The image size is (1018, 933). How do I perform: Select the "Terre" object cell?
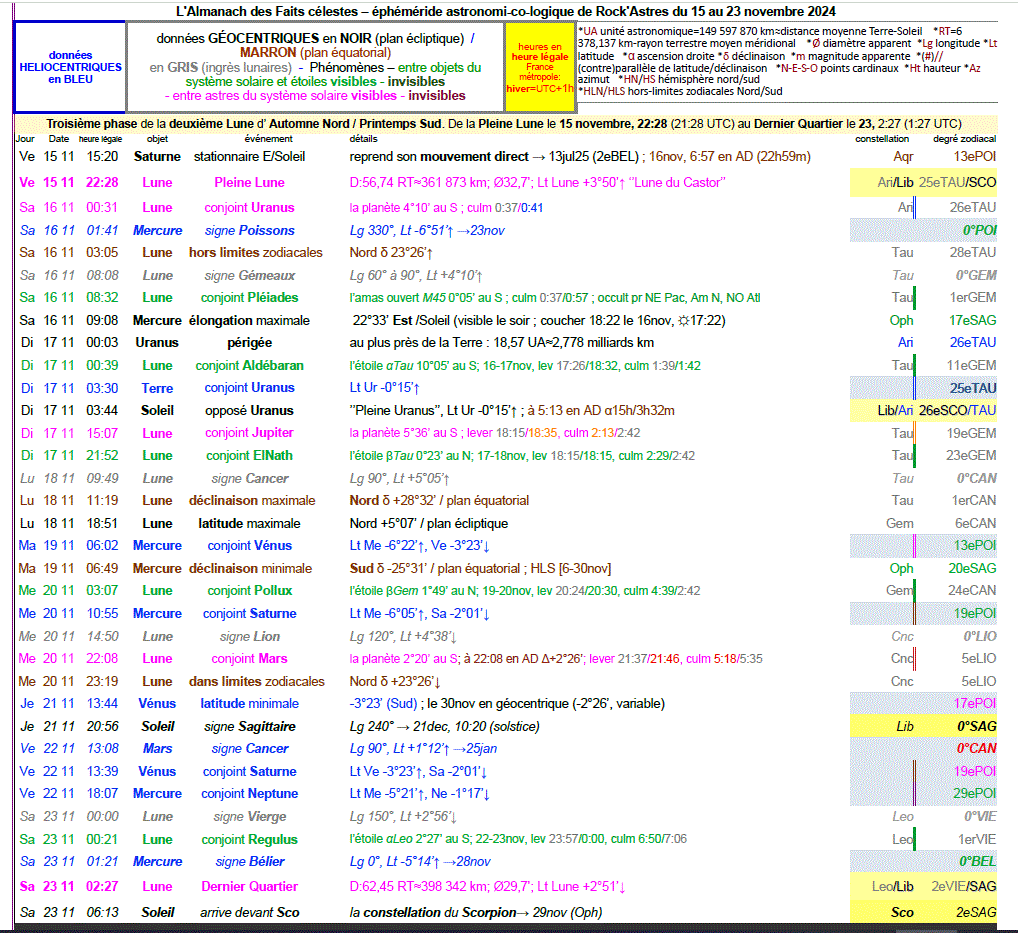pyautogui.click(x=157, y=388)
